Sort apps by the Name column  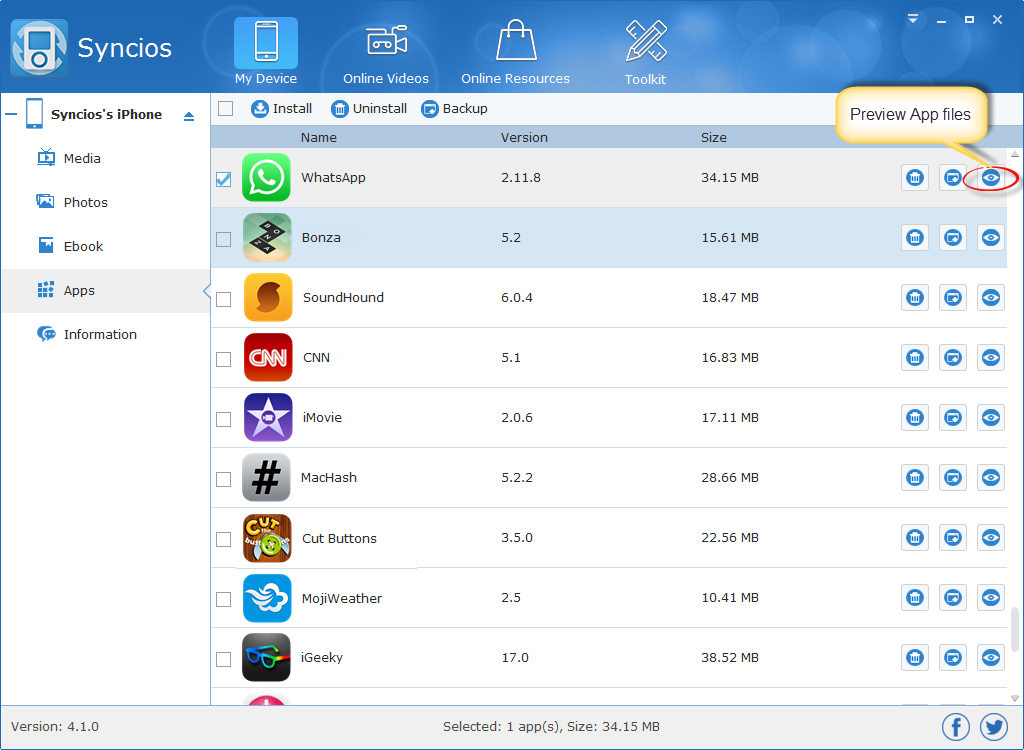tap(319, 137)
